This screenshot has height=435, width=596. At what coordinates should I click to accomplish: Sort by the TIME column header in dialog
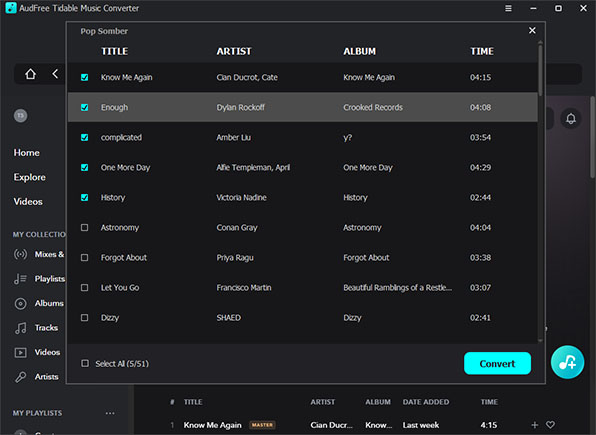pos(482,51)
